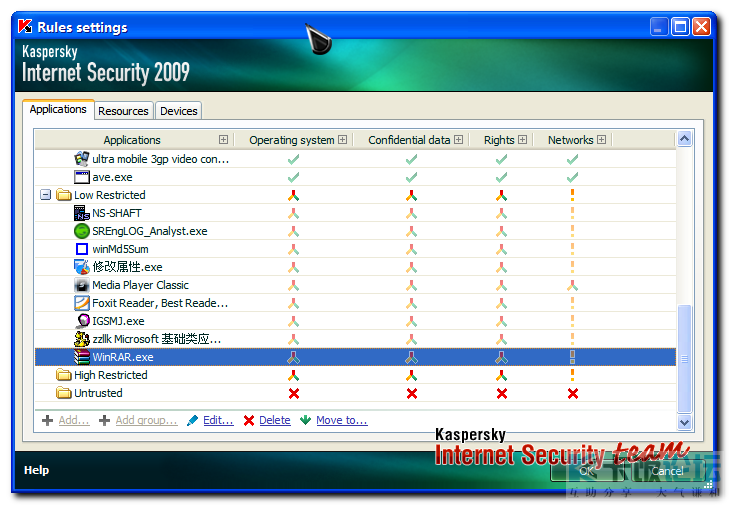Click the Add group plus icon
This screenshot has height=505, width=729.
click(104, 420)
